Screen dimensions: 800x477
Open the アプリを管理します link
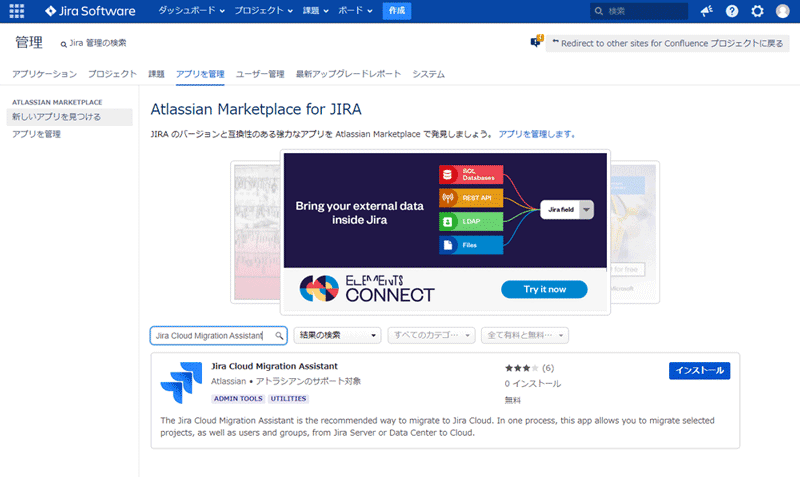click(x=537, y=134)
